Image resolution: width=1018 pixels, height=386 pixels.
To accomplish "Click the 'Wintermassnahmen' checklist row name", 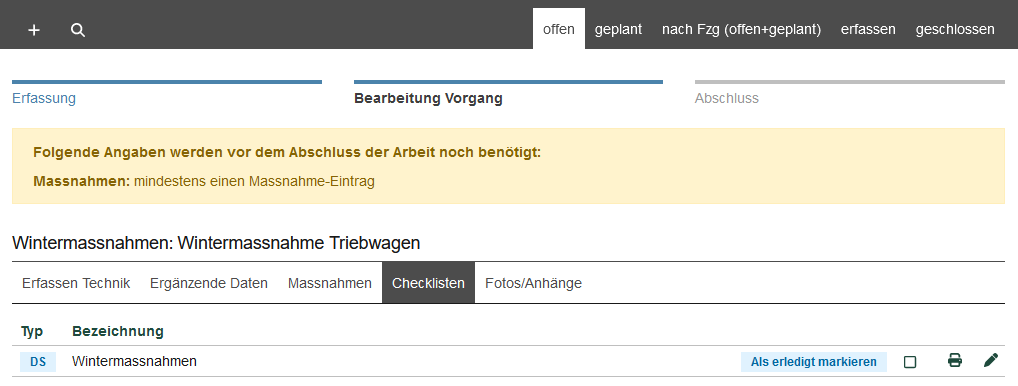I will 134,361.
